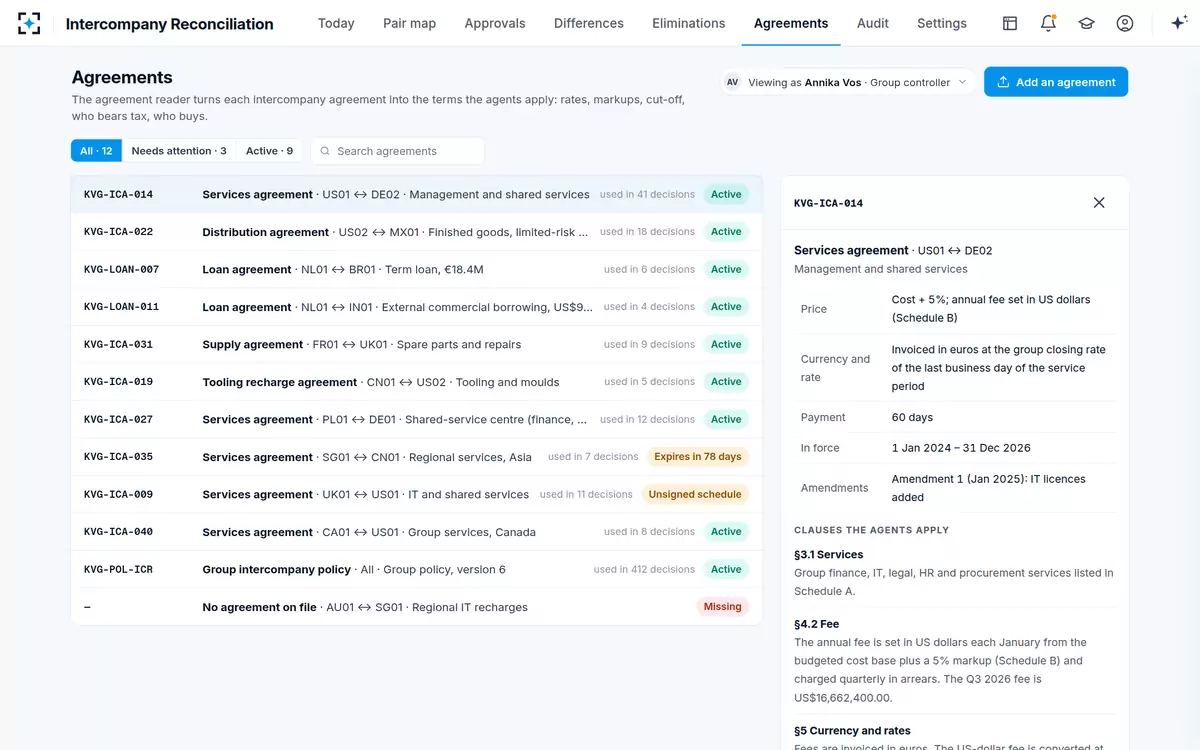Image resolution: width=1200 pixels, height=750 pixels.
Task: Focus the Search agreements field
Action: click(x=398, y=151)
